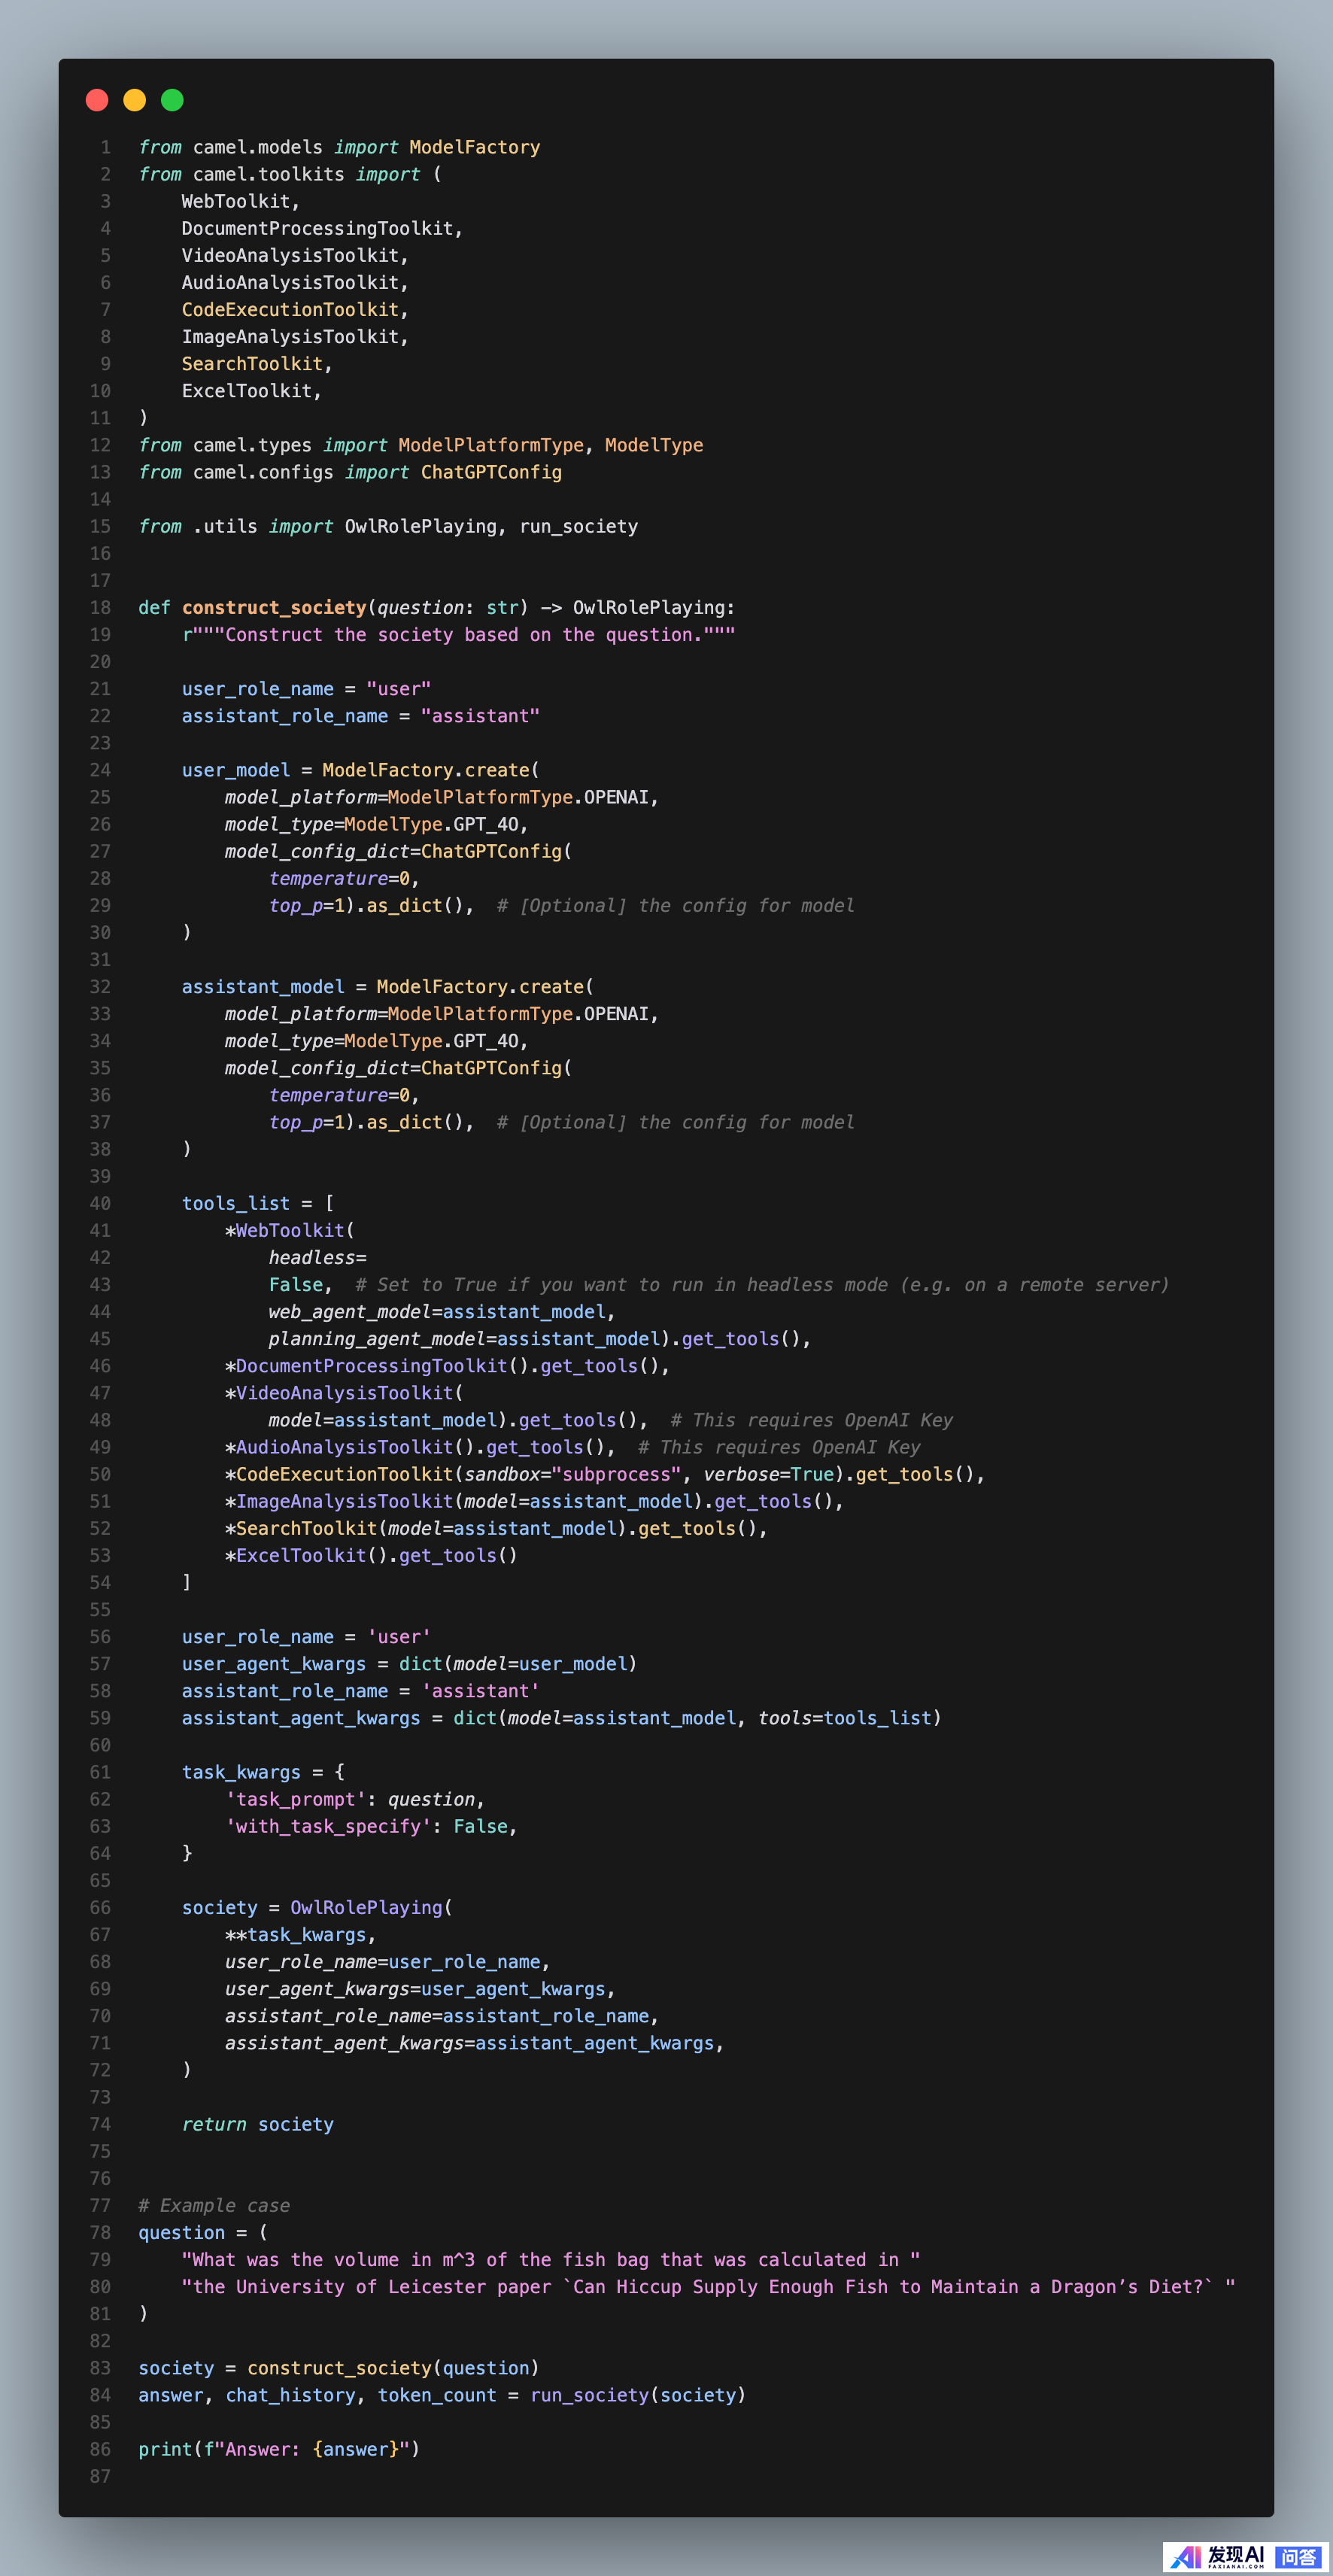The height and width of the screenshot is (2576, 1333).
Task: Place cursor on CodeExecutionToolkit in import list
Action: pyautogui.click(x=290, y=310)
